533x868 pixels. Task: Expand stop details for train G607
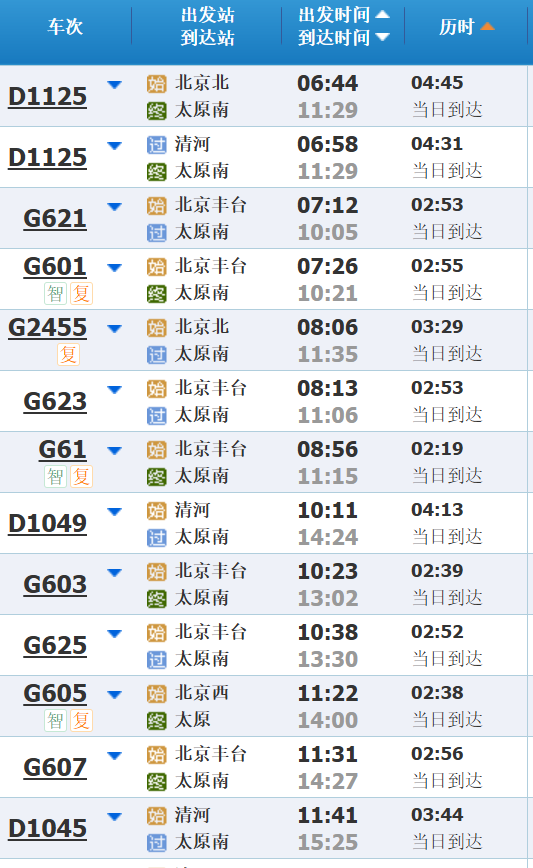[x=115, y=755]
